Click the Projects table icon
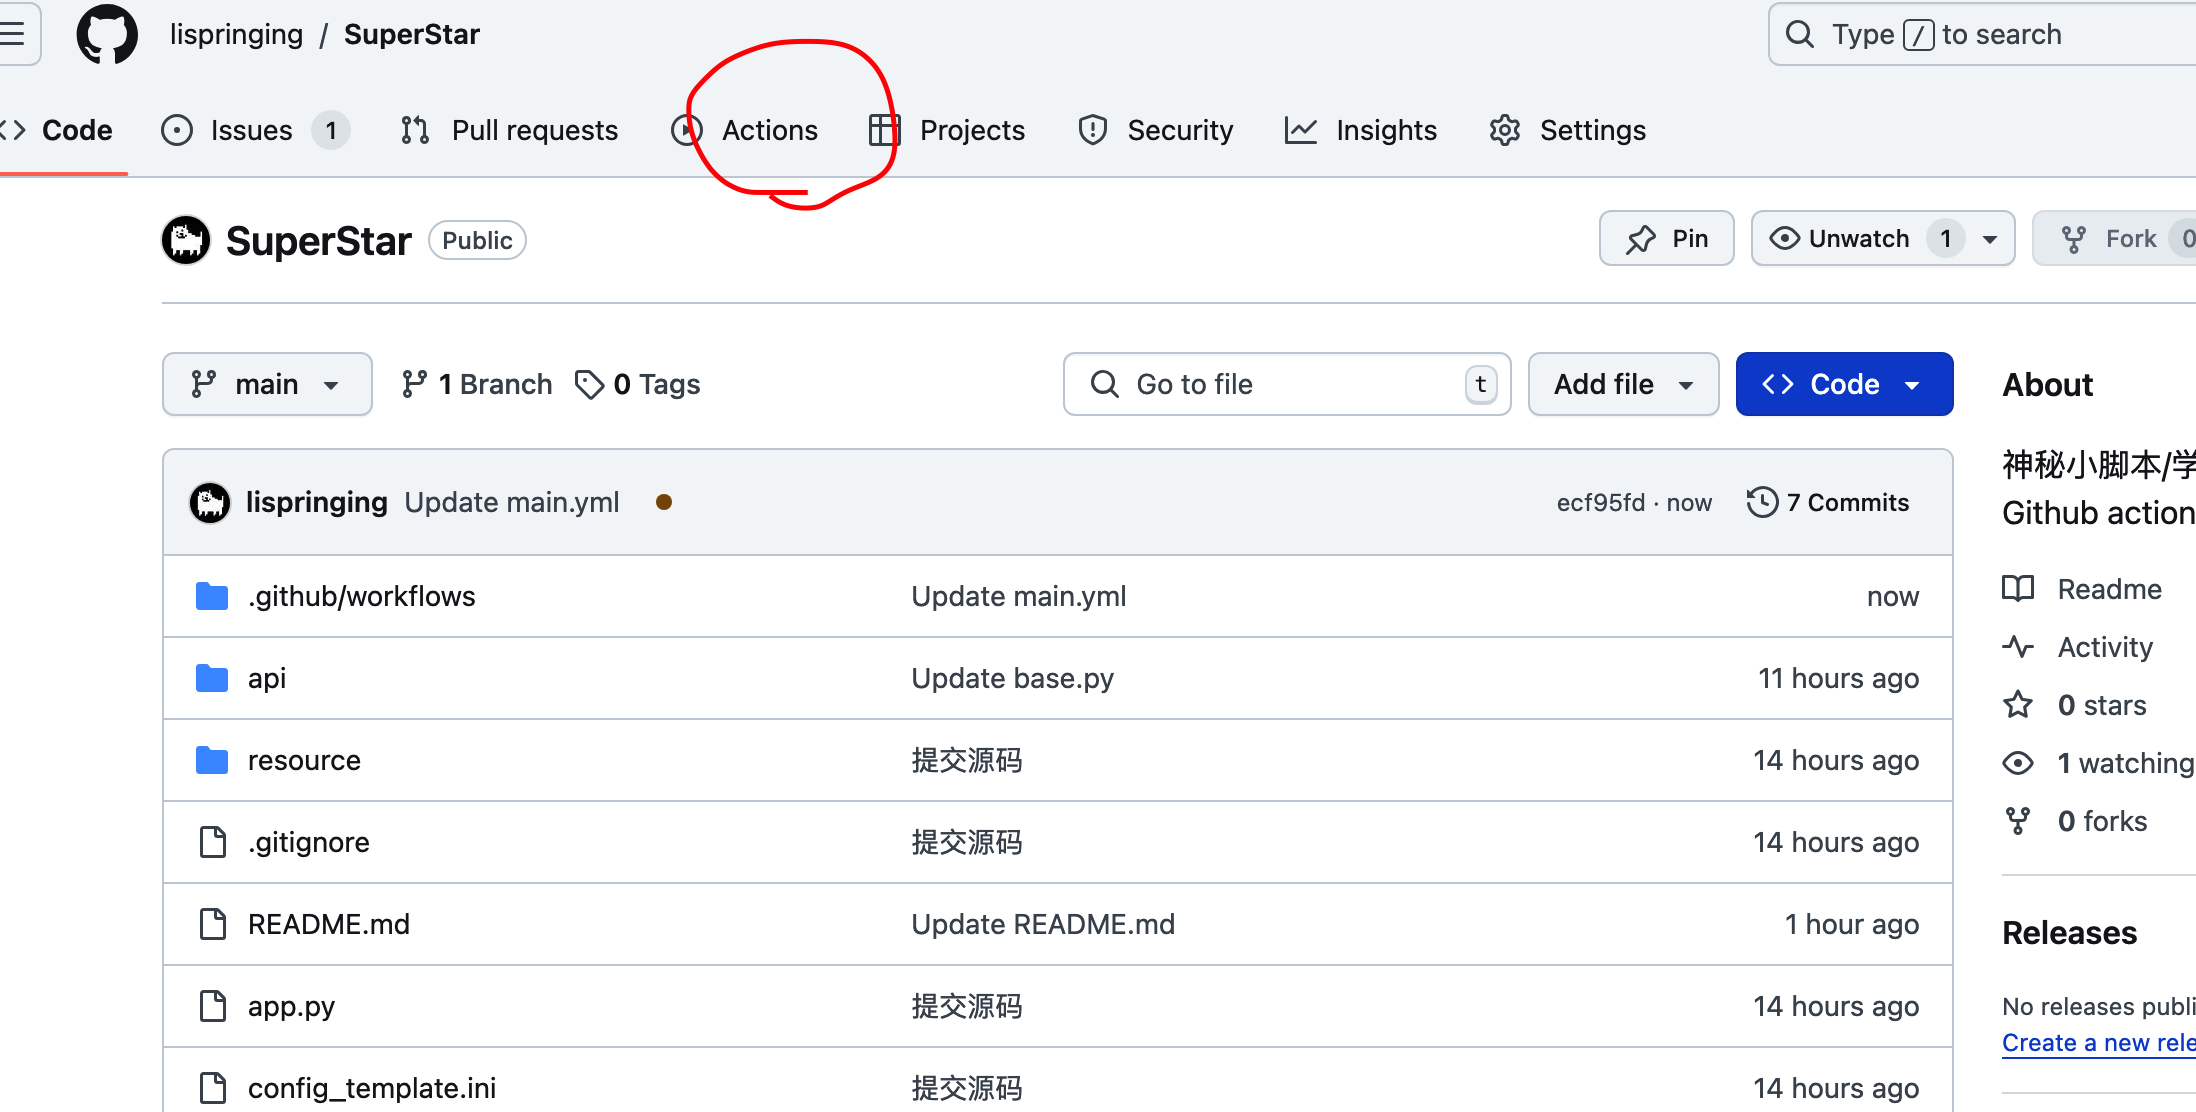The height and width of the screenshot is (1112, 2196). point(885,130)
